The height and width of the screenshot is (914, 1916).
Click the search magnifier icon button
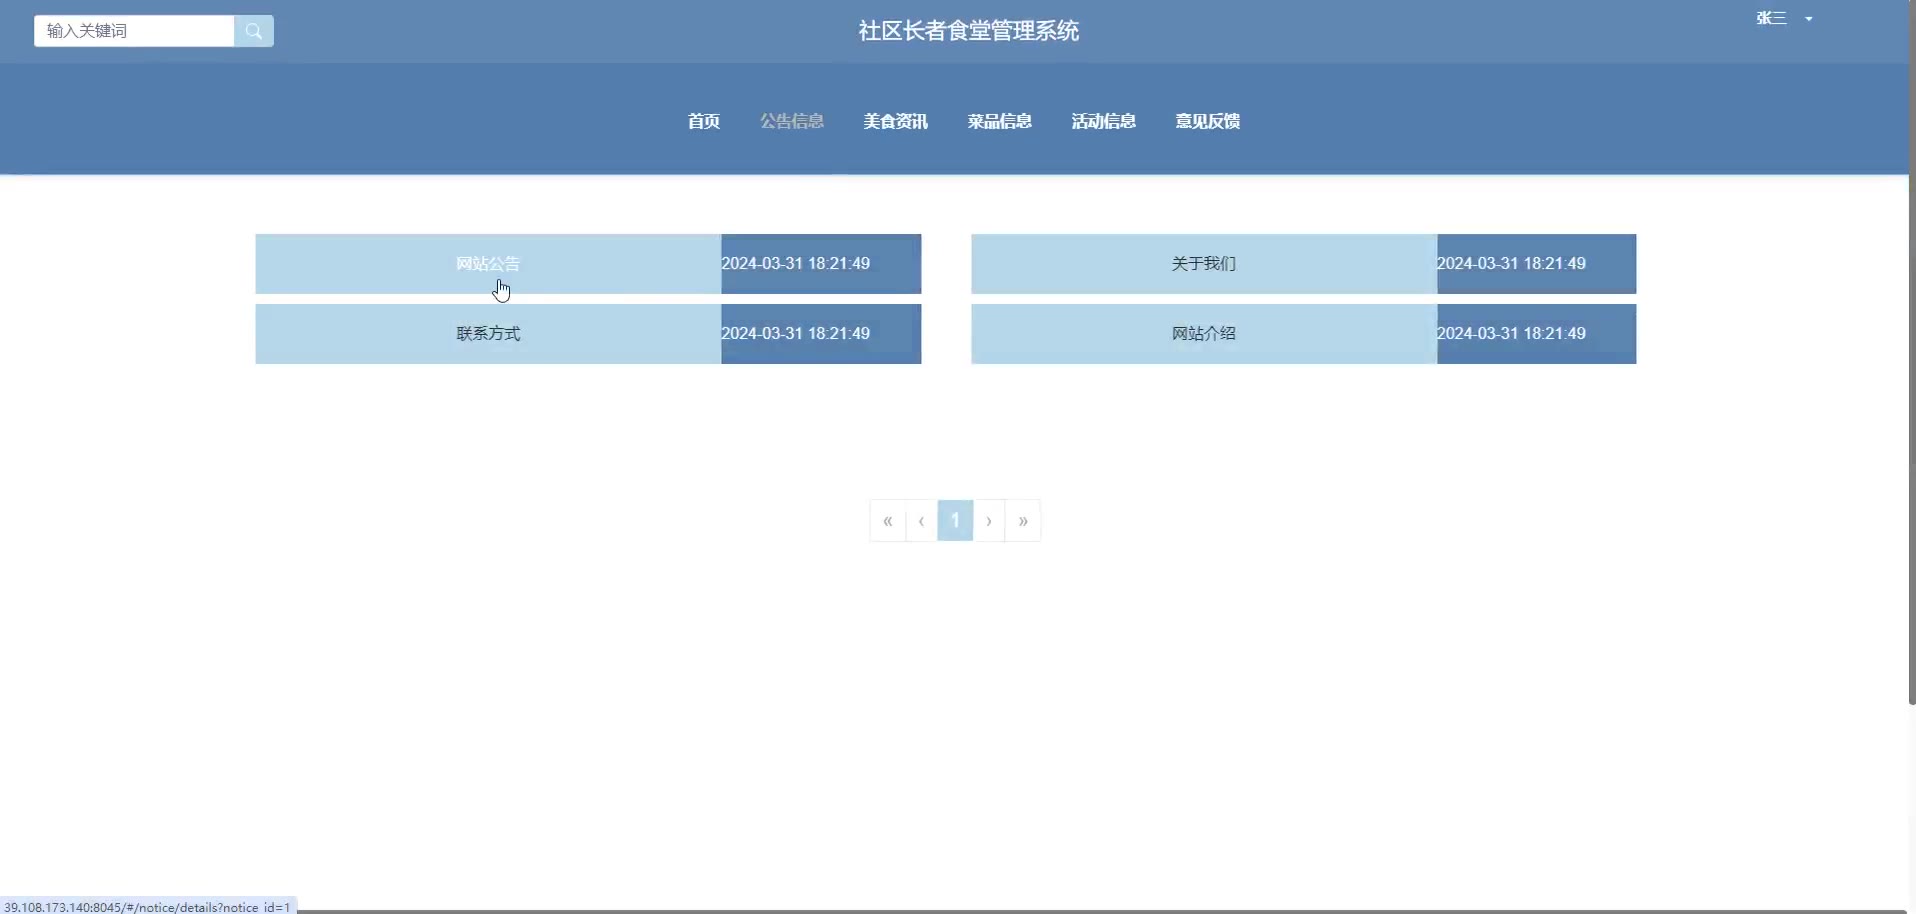(x=254, y=31)
